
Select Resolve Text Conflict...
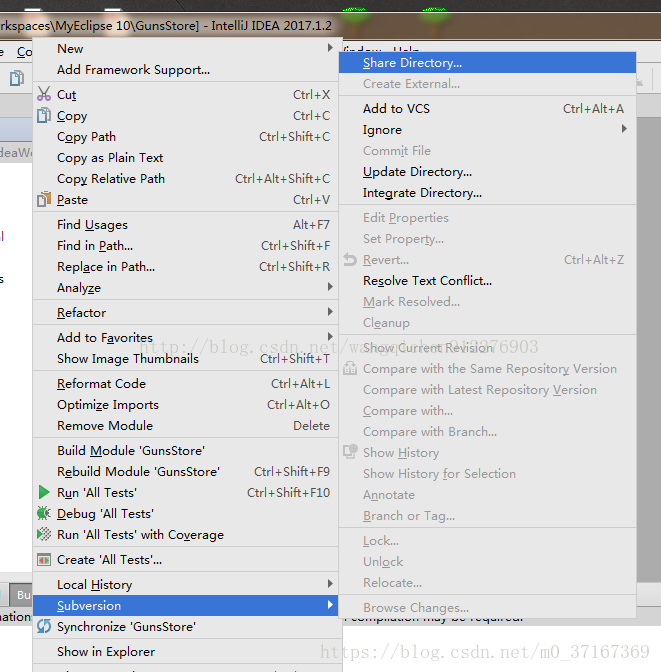(487, 280)
